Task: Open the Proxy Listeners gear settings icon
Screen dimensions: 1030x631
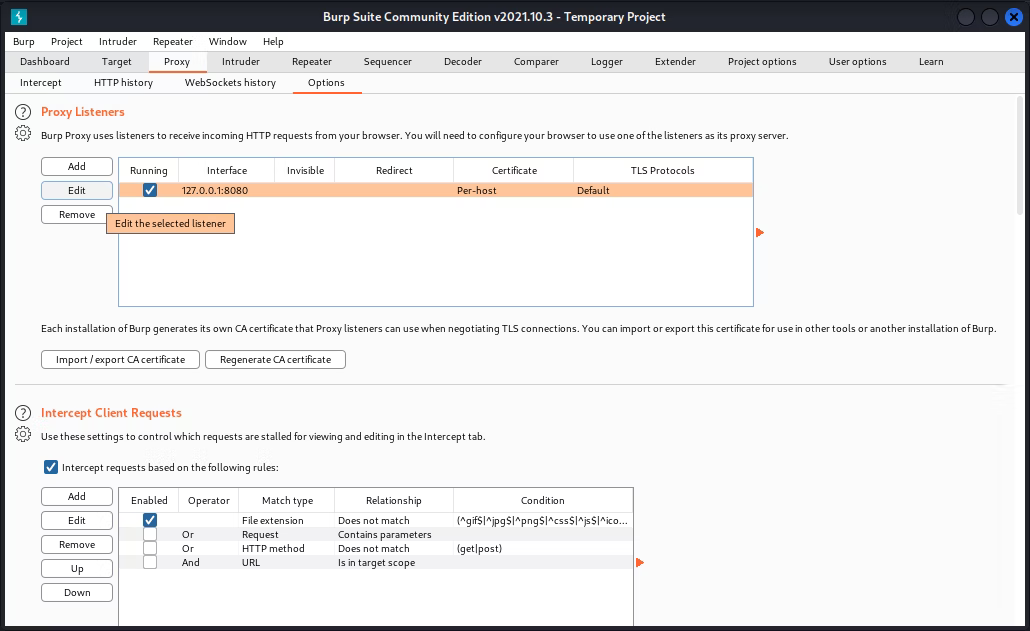Action: (x=23, y=133)
